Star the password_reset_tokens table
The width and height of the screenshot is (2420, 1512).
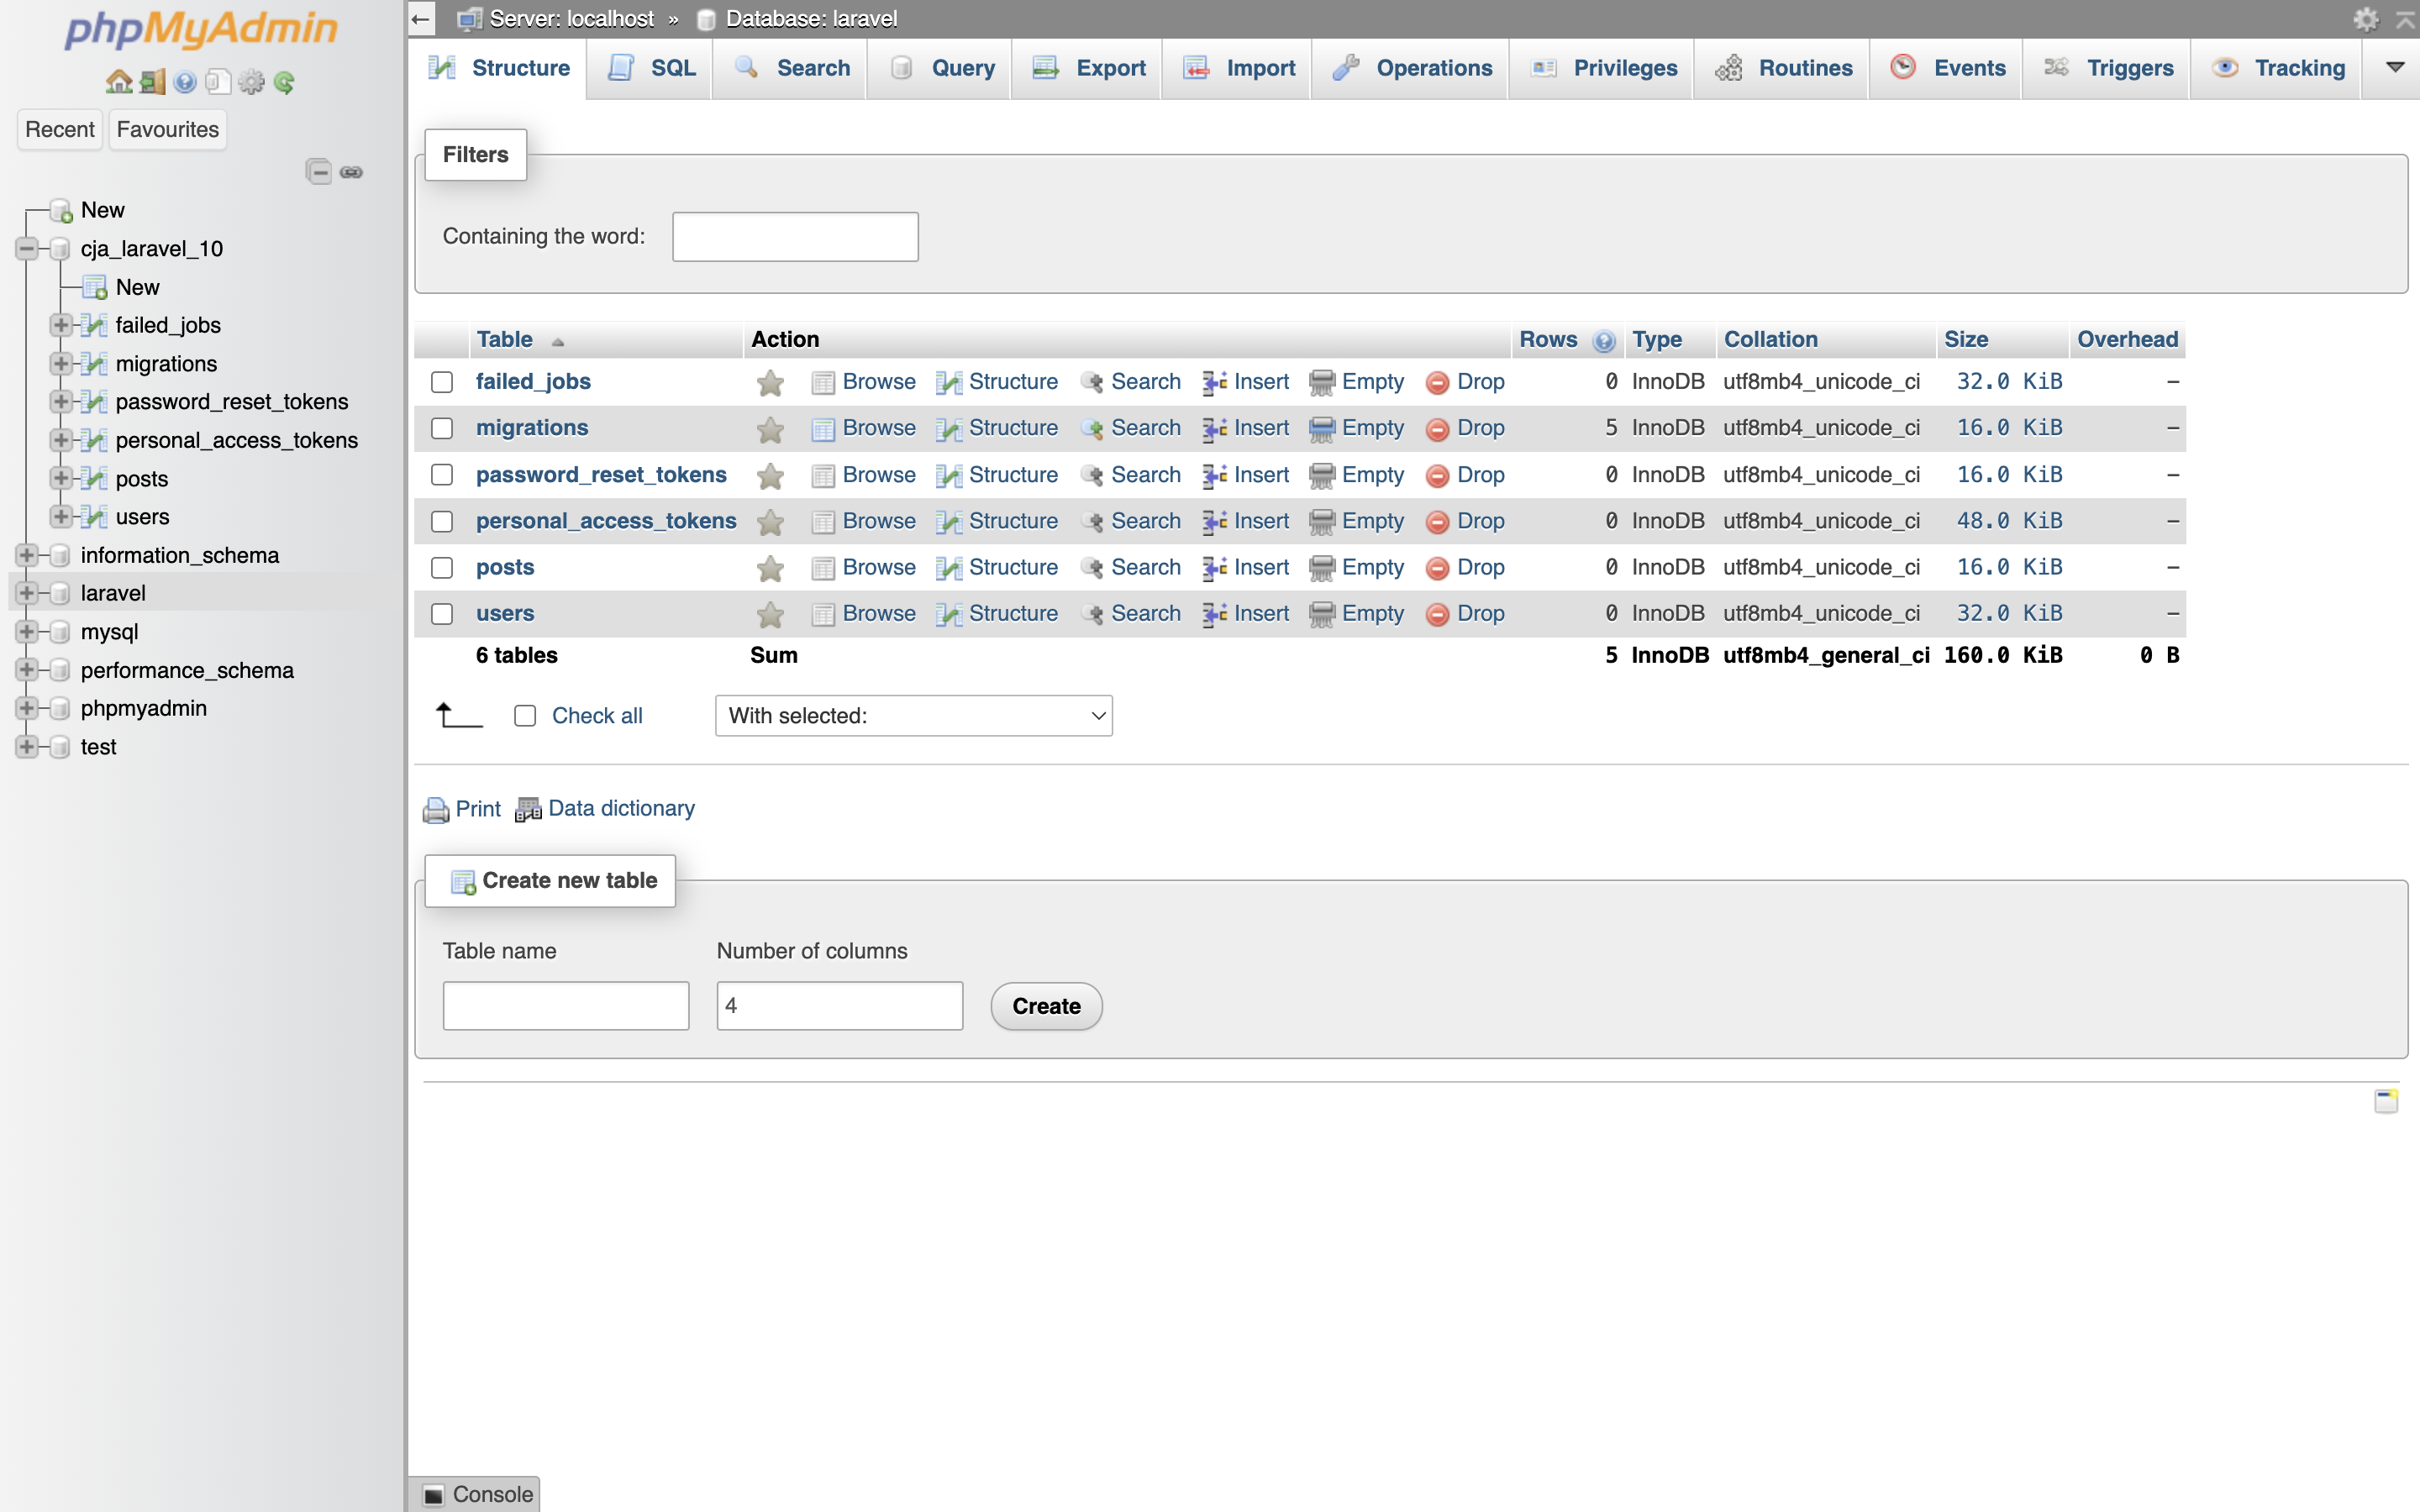coord(770,475)
